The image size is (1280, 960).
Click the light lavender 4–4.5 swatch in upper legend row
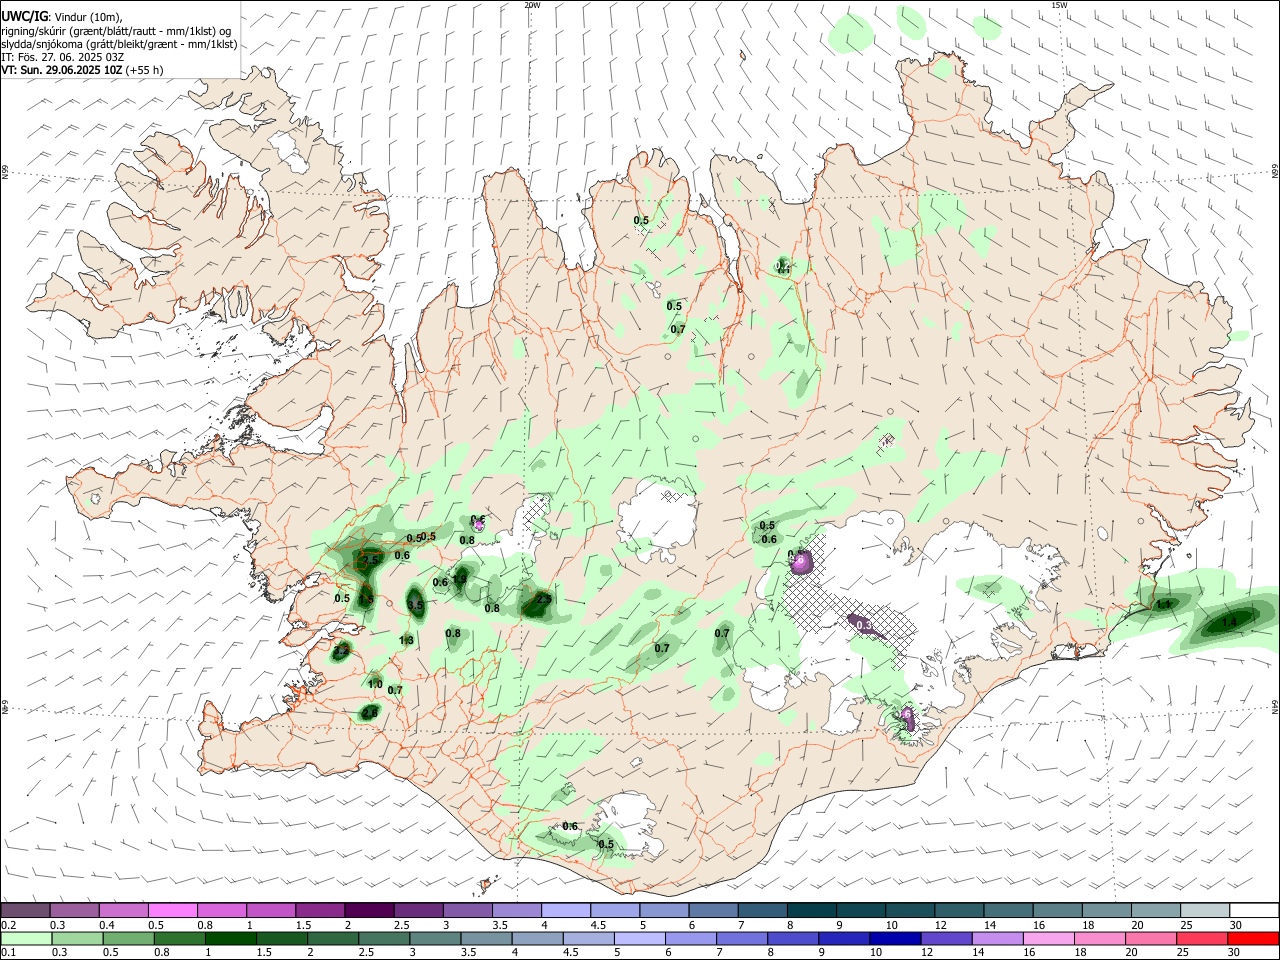564,911
